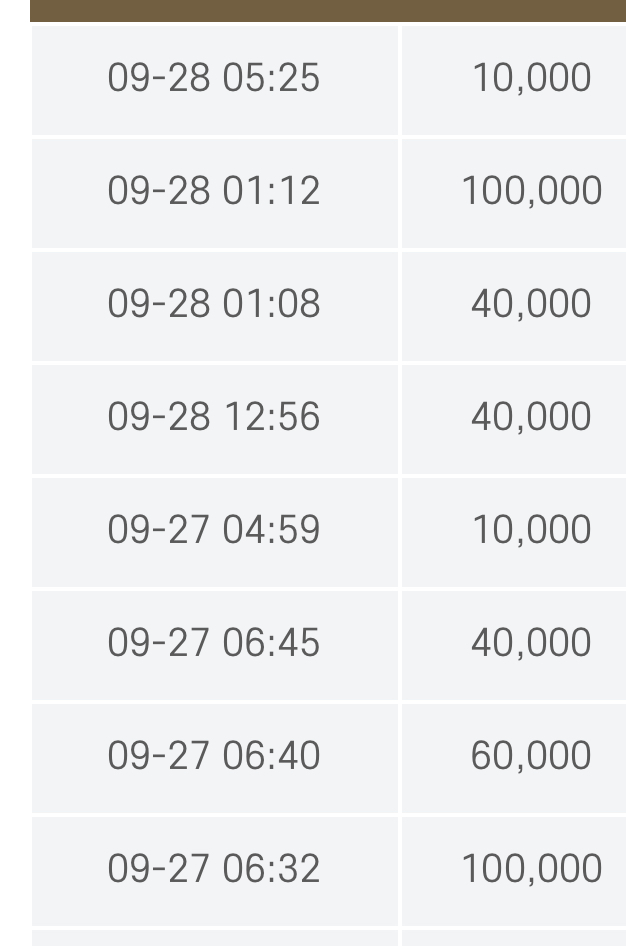Screen dimensions: 626x946
Task: Select the amount for 09-28 05:25 entry
Action: (530, 79)
